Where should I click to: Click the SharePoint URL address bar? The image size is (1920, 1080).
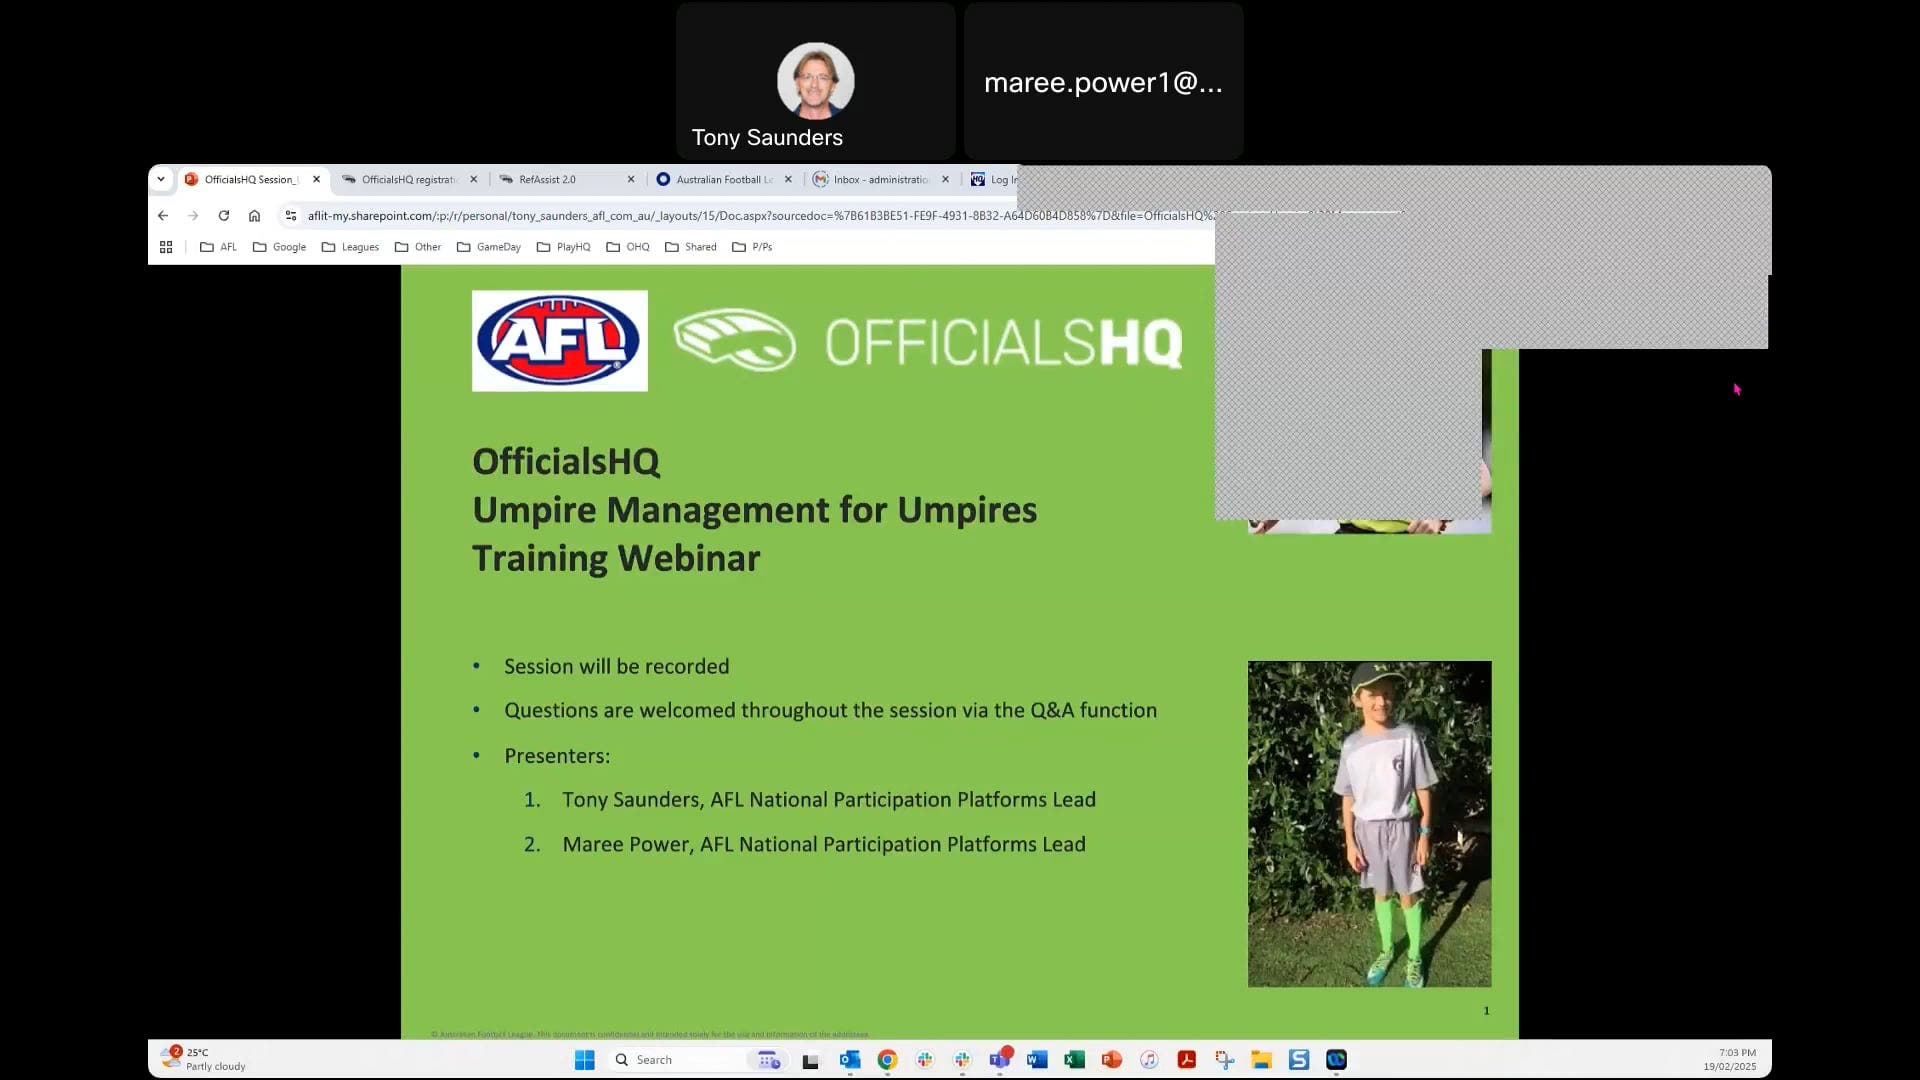(750, 215)
